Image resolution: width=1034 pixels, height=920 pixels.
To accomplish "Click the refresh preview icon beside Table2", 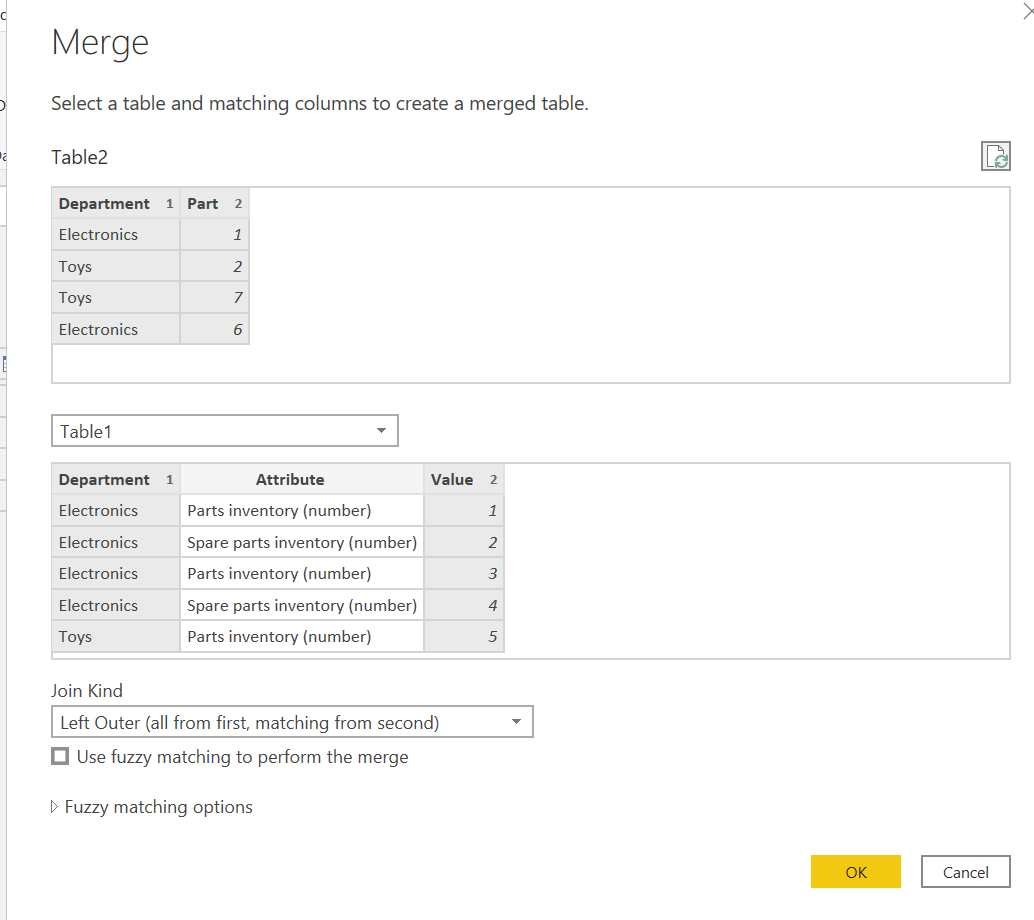I will [995, 156].
